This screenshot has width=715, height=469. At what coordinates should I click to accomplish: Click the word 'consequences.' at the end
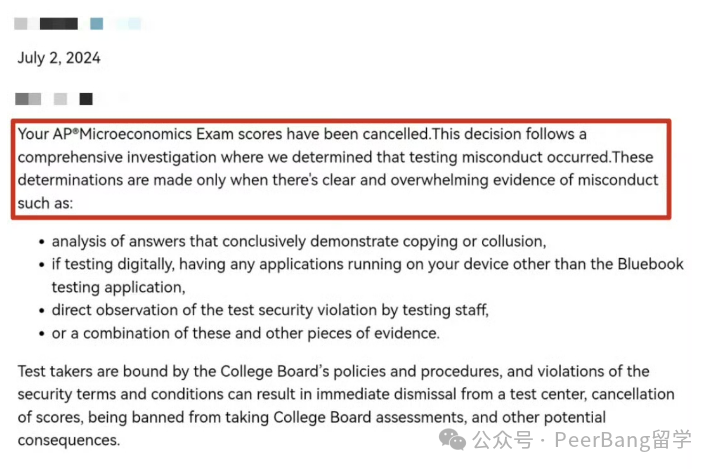[69, 440]
